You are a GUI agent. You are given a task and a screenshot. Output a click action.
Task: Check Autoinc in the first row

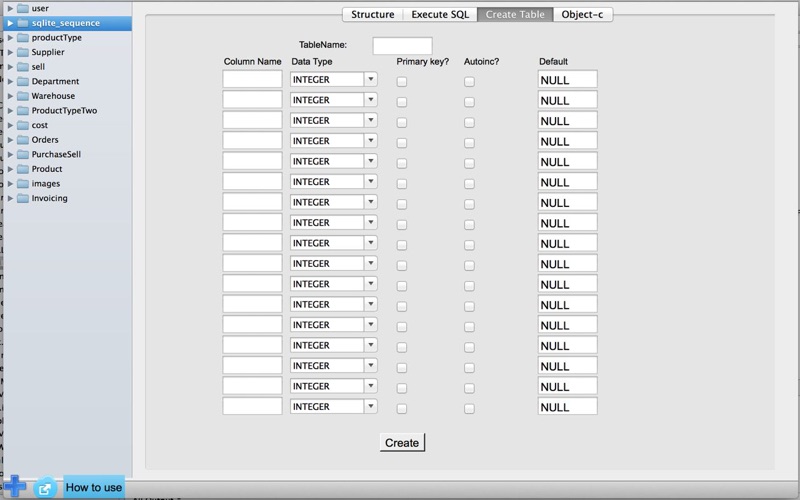pyautogui.click(x=469, y=82)
